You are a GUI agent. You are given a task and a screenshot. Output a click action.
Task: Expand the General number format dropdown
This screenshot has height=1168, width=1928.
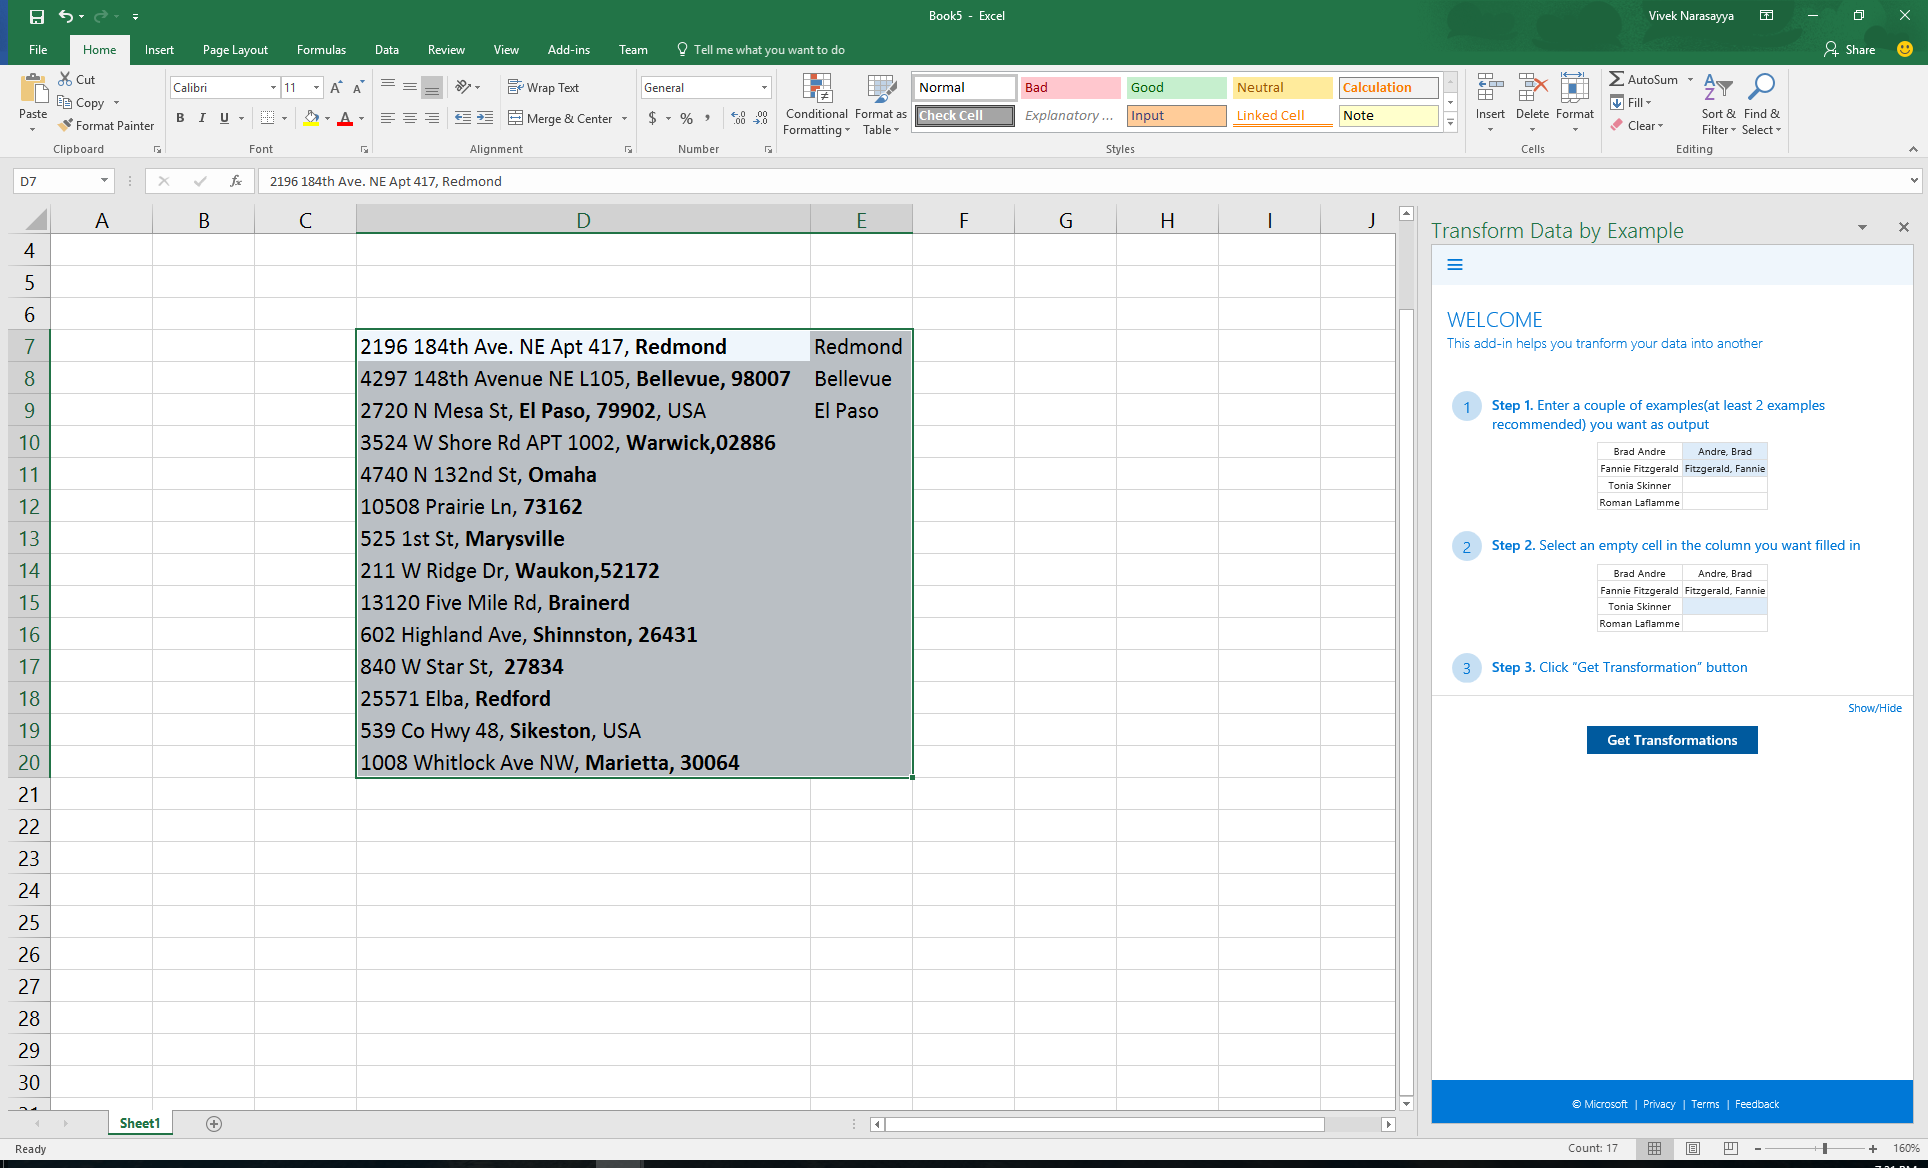coord(764,88)
